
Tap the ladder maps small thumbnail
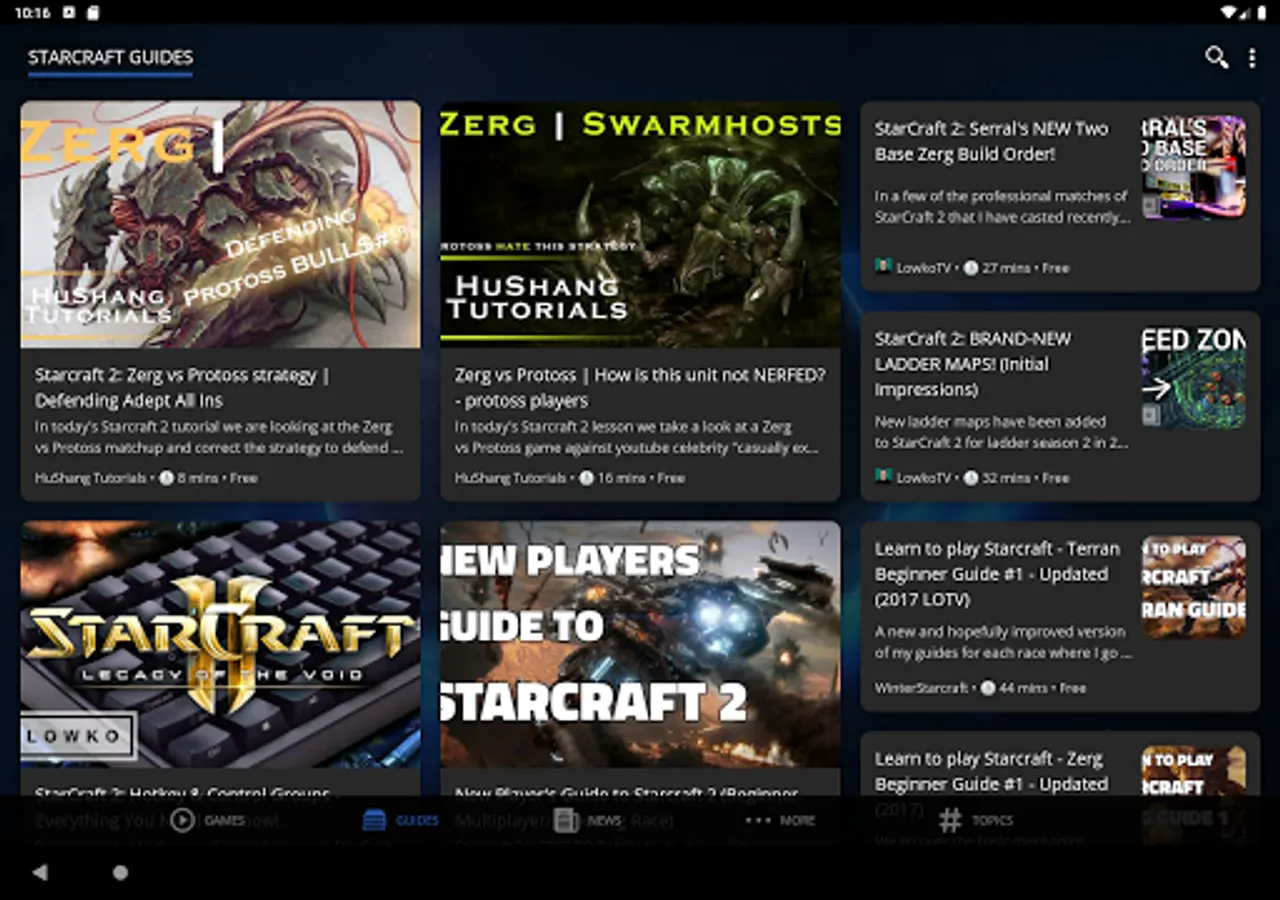(x=1194, y=377)
